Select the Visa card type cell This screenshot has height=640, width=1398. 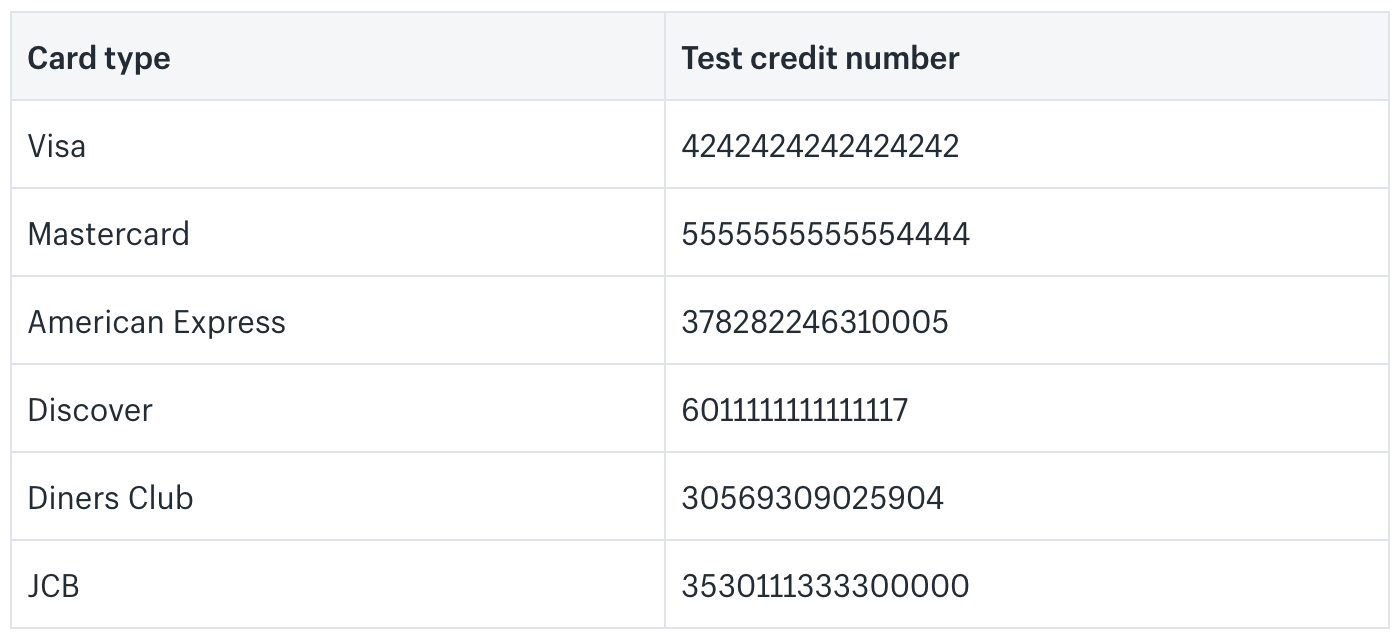point(57,146)
